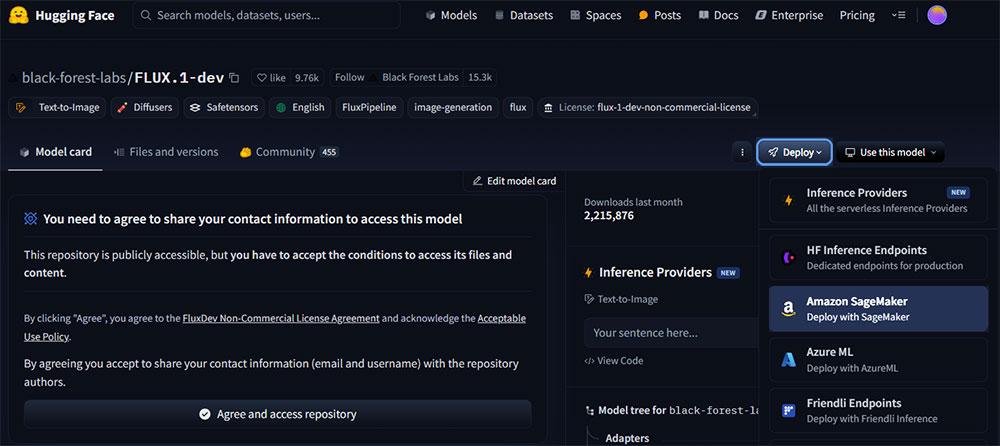Click Agree and access repository button
This screenshot has height=446, width=1000.
[x=277, y=414]
